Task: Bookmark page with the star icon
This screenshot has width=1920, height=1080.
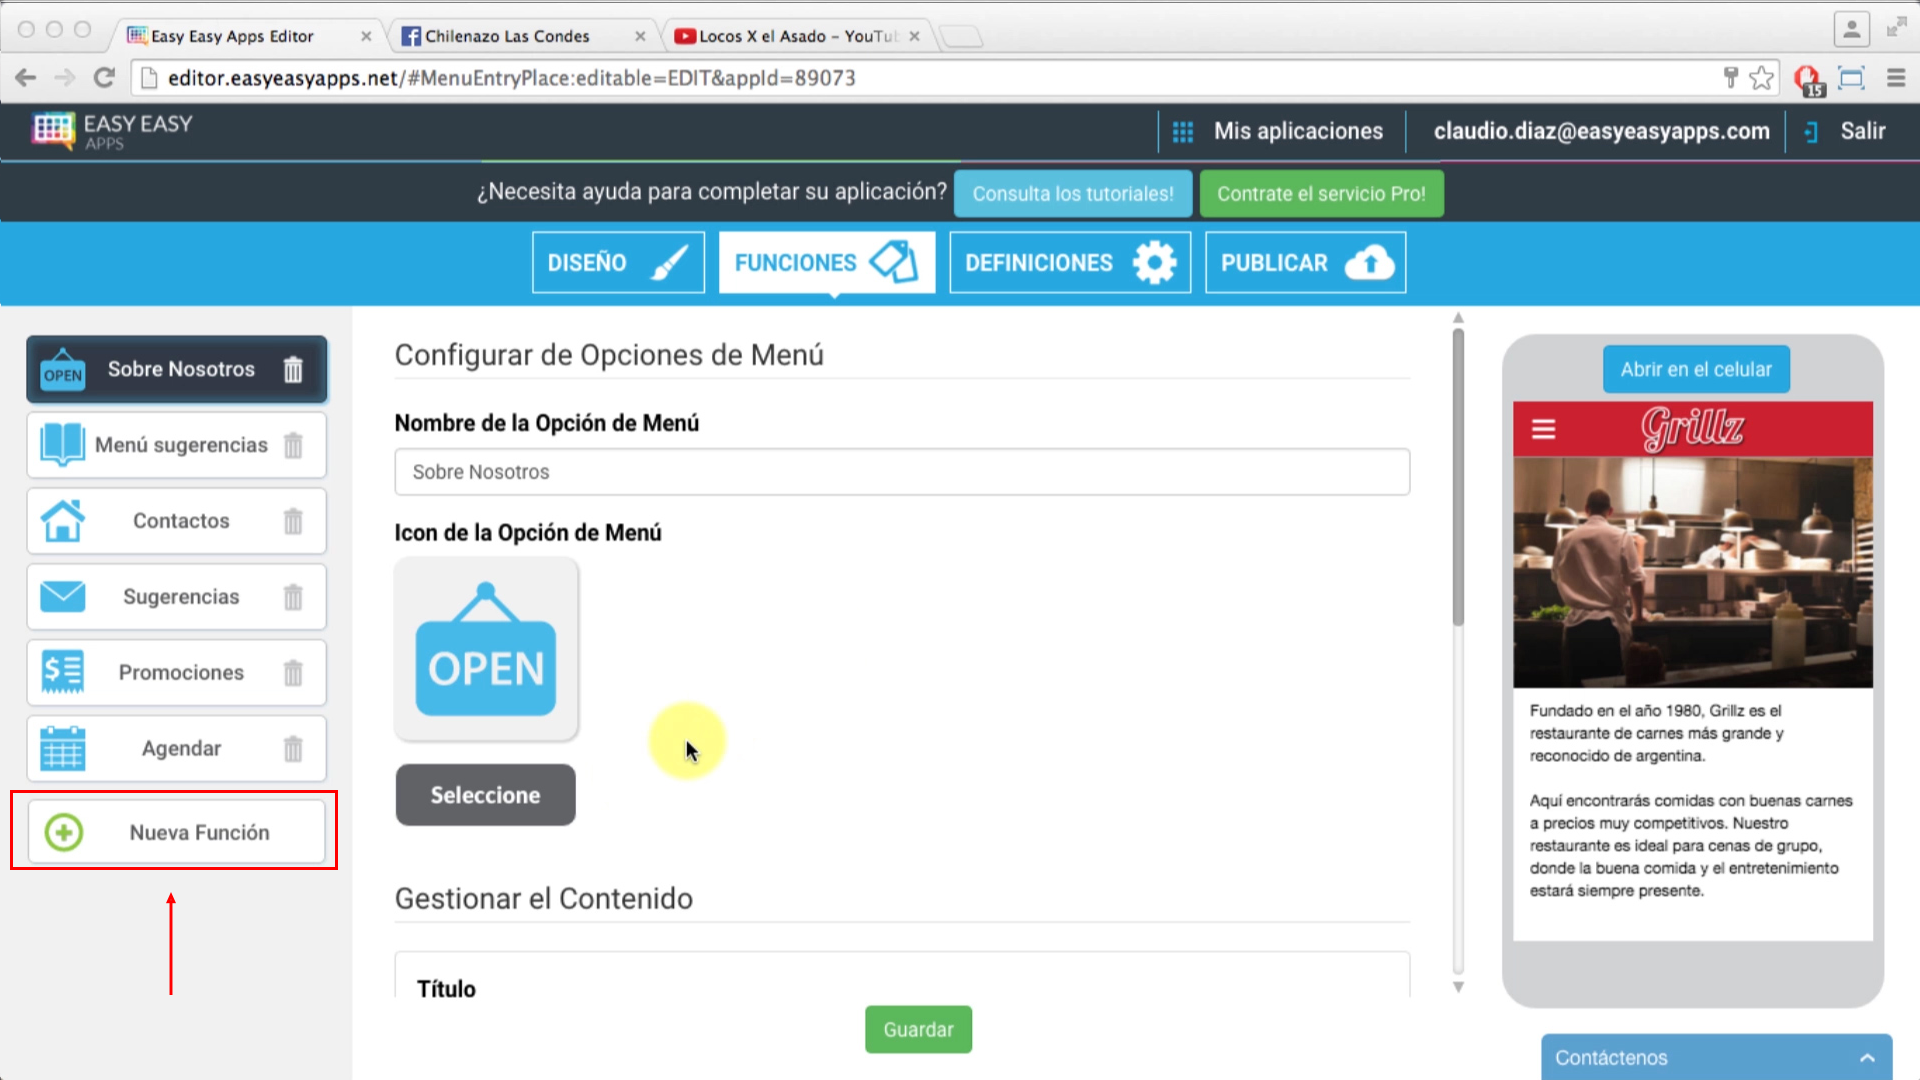Action: coord(1762,78)
